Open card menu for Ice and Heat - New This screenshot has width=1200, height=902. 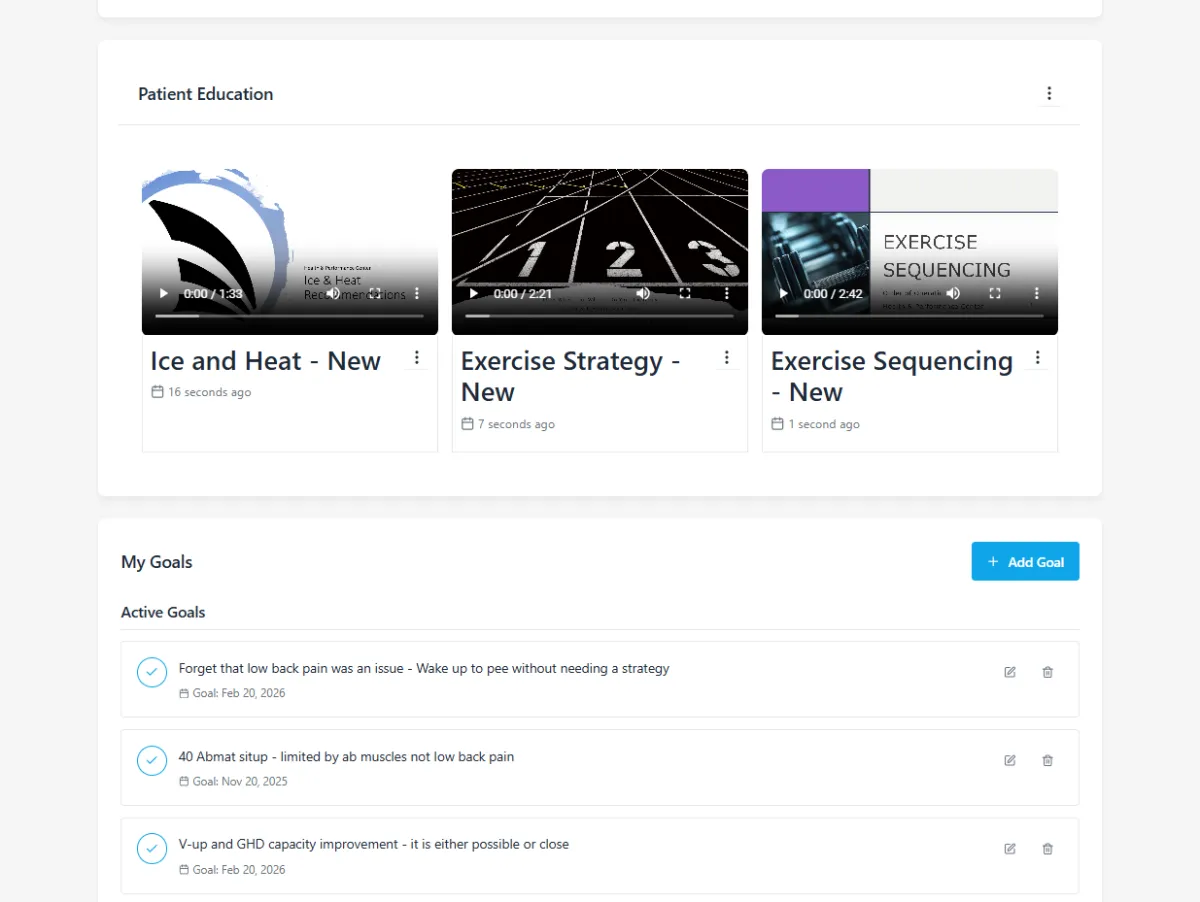coord(417,358)
